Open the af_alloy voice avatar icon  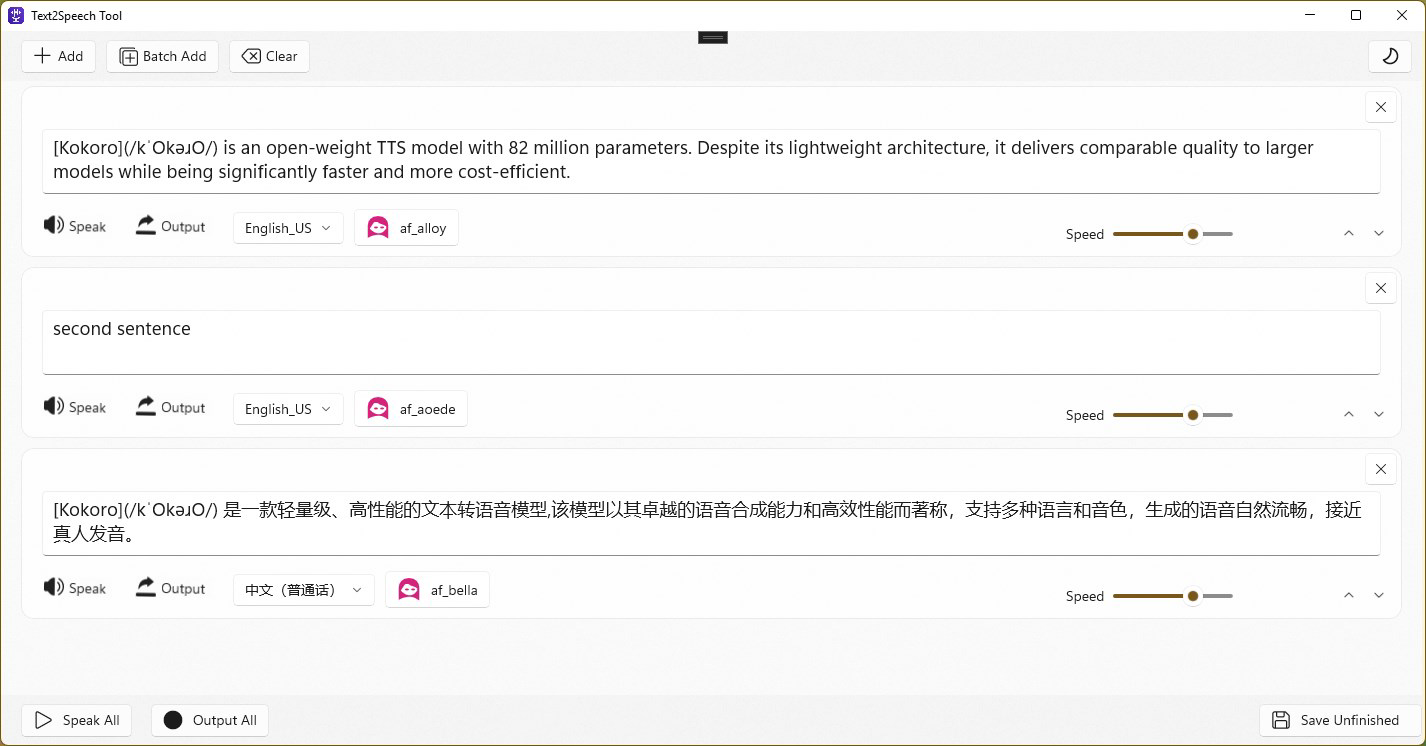point(378,227)
